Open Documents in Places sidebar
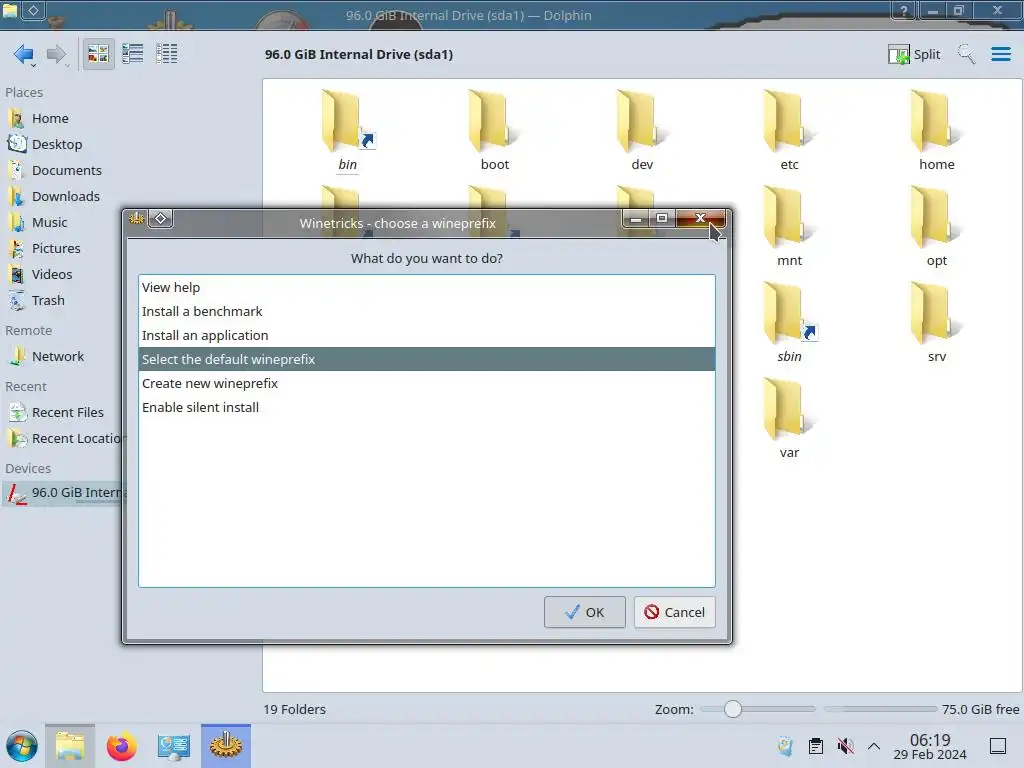1024x768 pixels. click(65, 170)
